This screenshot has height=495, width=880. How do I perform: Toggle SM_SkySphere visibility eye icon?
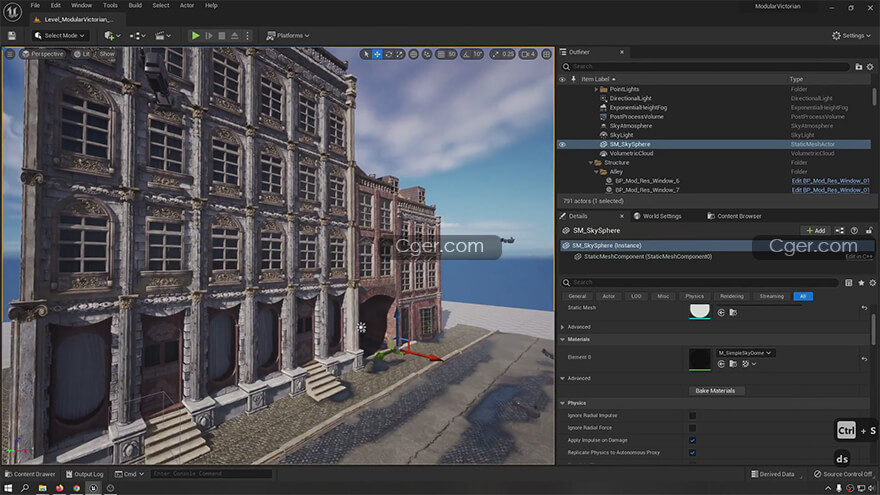(562, 144)
